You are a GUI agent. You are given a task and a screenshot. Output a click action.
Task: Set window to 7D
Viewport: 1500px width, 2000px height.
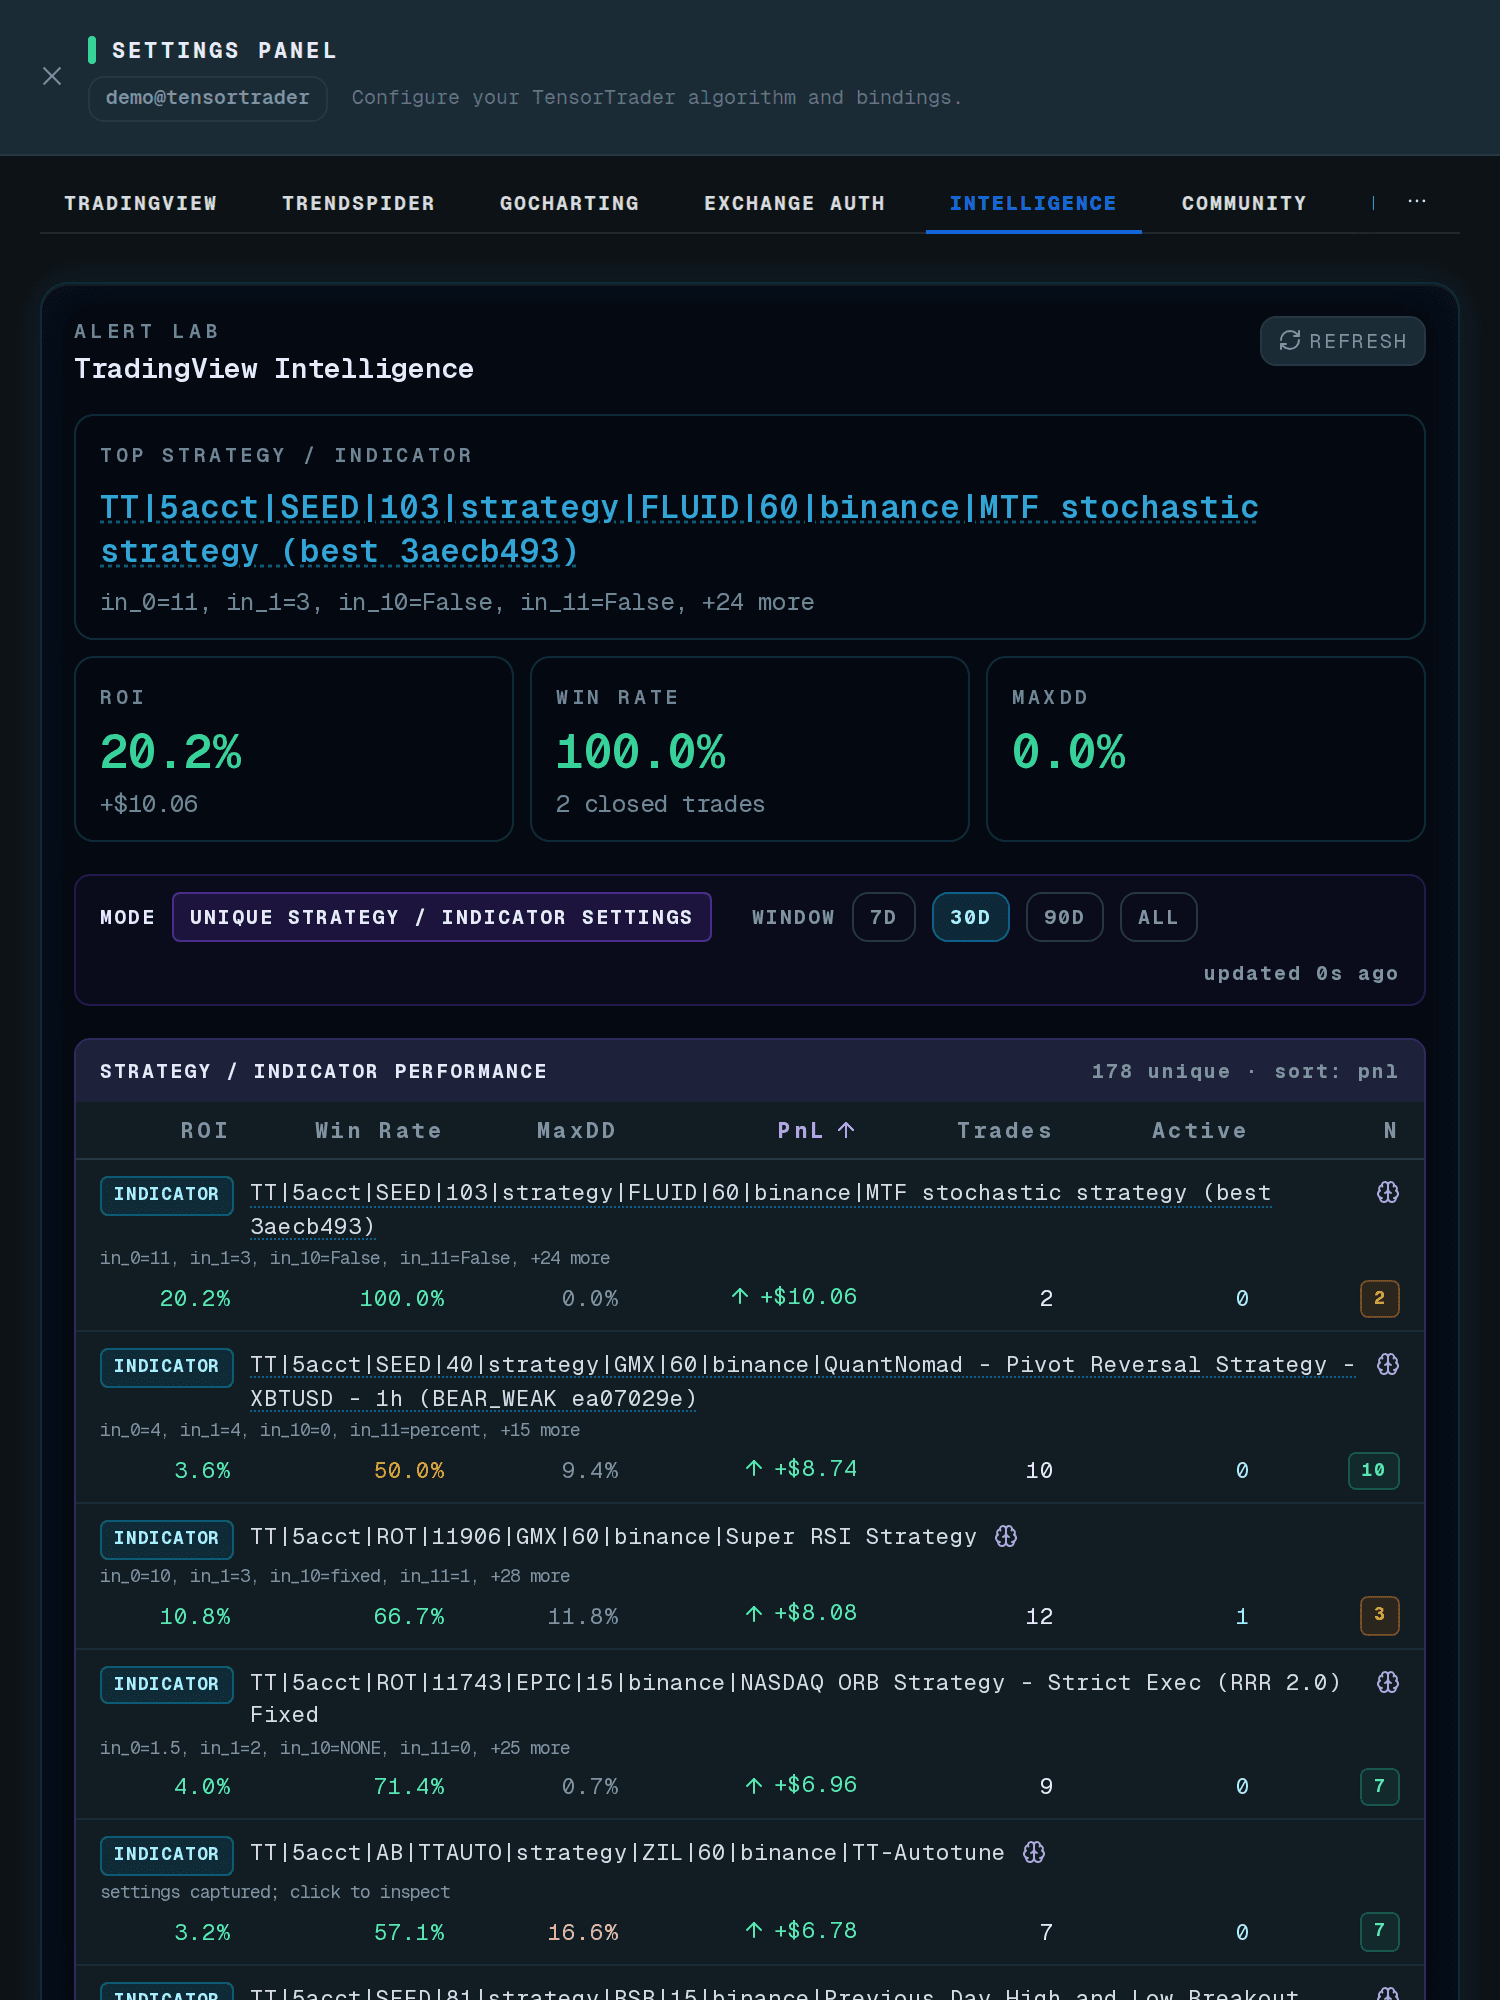(883, 917)
